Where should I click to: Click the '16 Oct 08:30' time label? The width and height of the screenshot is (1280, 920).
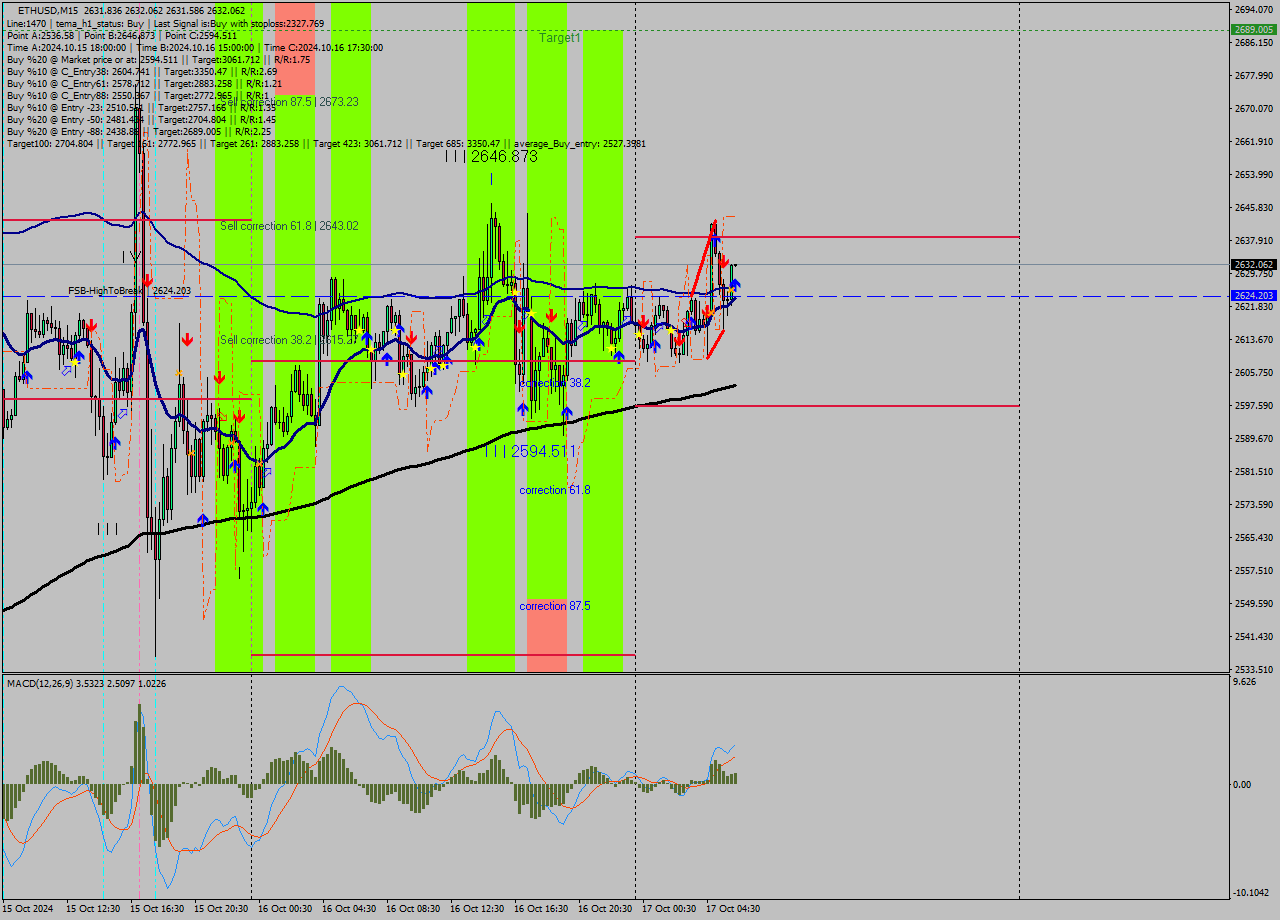[413, 909]
